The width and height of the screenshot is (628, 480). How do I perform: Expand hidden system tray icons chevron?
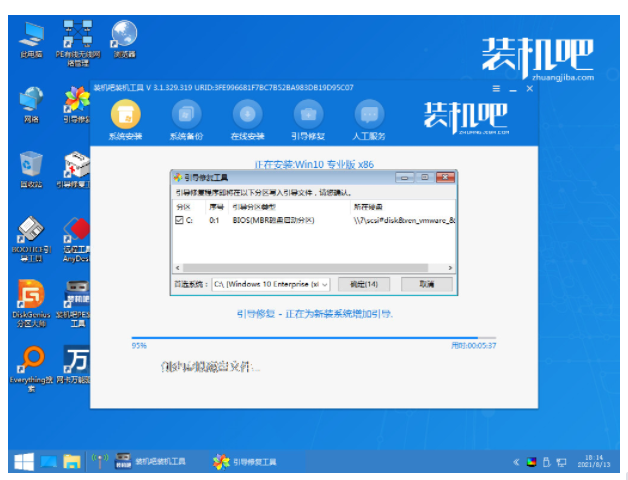point(516,462)
